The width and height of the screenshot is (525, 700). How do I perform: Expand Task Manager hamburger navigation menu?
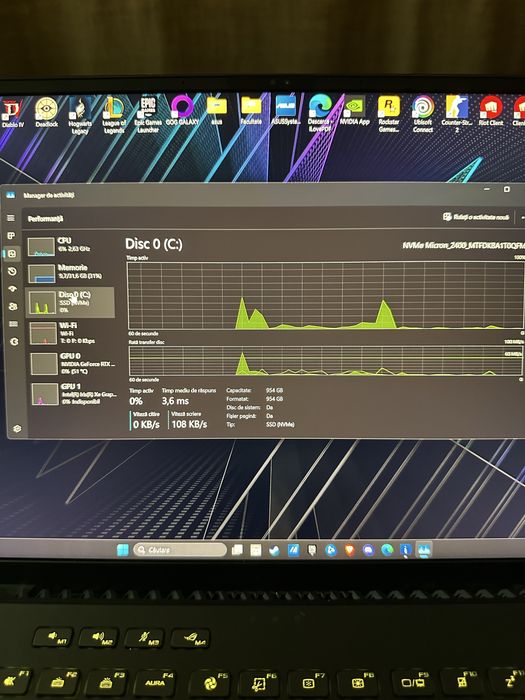pos(11,218)
